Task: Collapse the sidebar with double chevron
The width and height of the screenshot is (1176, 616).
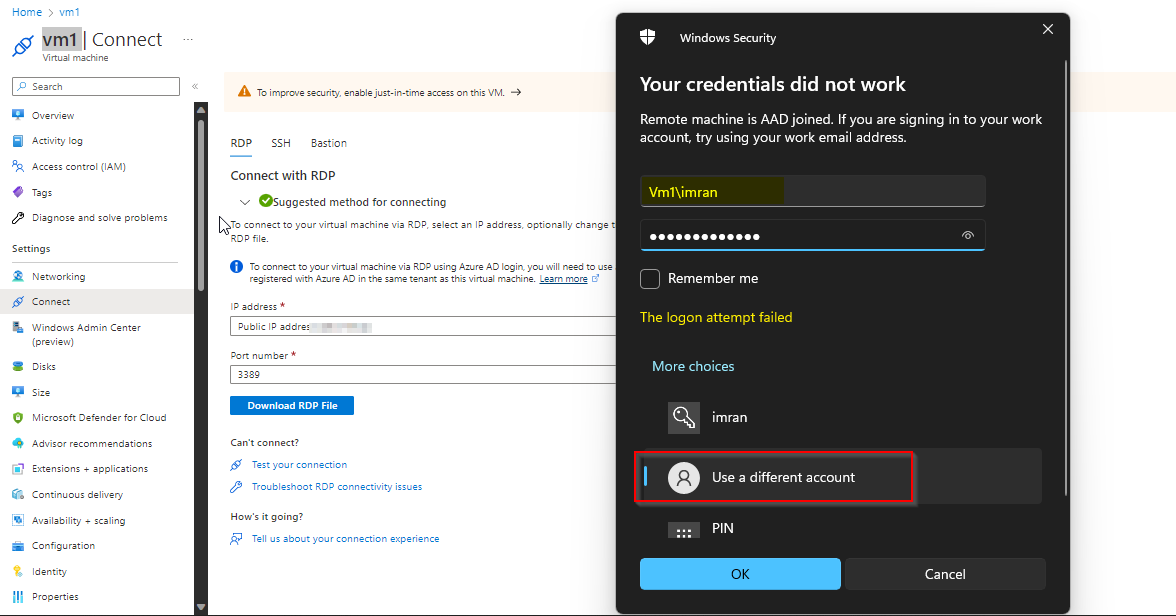Action: coord(195,86)
